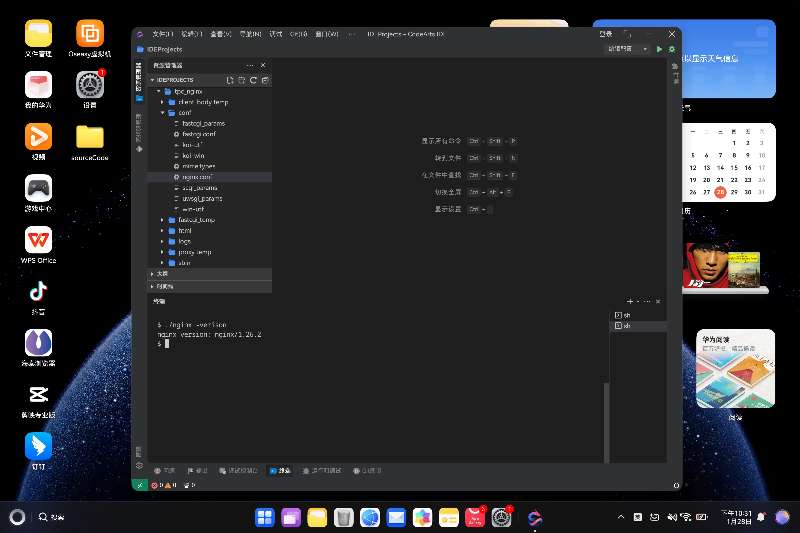Screen dimensions: 800x533
Task: Add a new terminal with plus icon
Action: pyautogui.click(x=630, y=301)
